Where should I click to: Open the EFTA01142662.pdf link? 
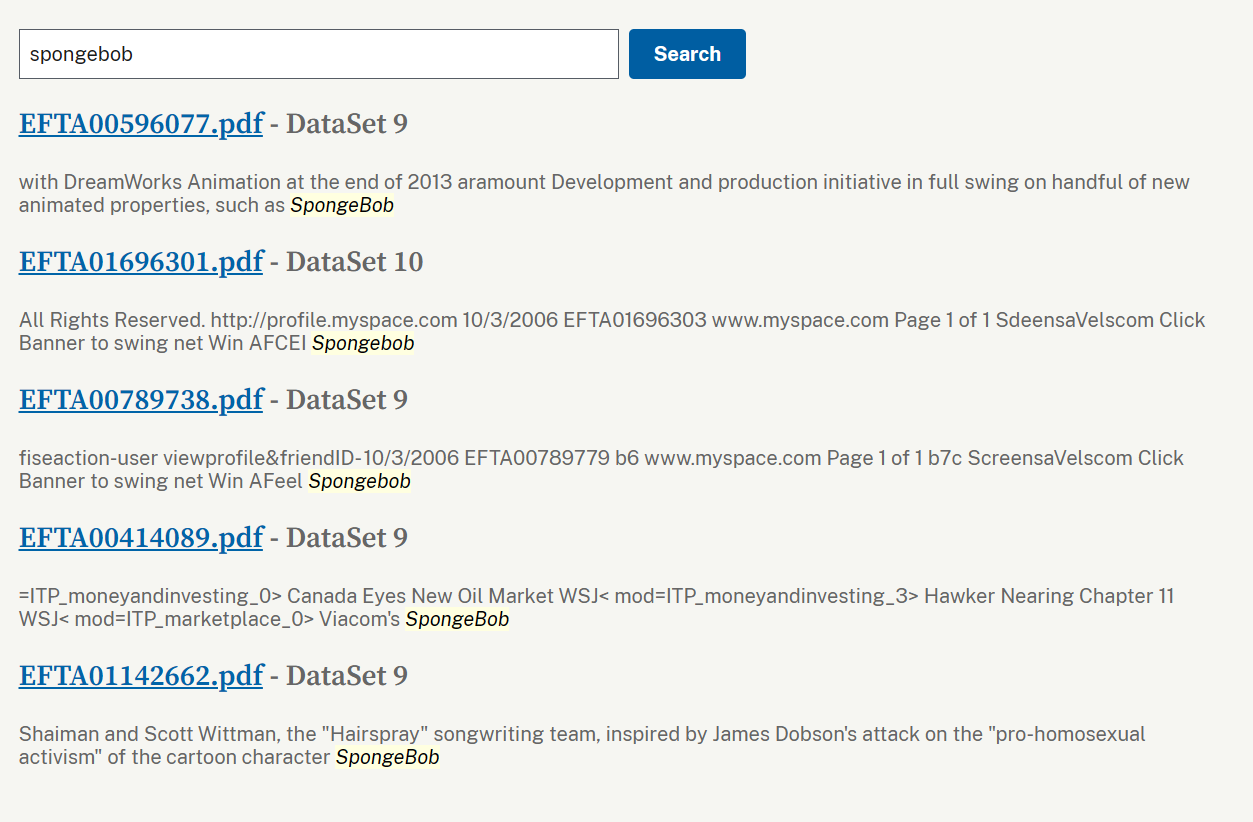click(x=141, y=676)
